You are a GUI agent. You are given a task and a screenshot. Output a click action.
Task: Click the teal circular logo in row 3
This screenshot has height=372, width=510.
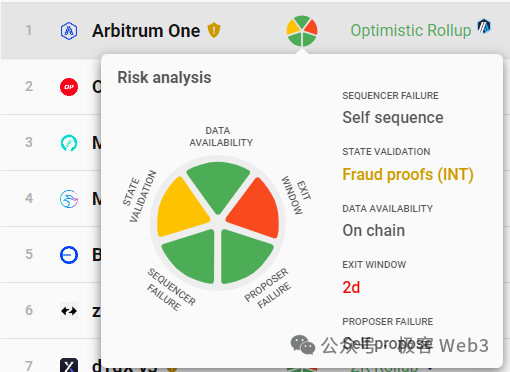click(69, 143)
